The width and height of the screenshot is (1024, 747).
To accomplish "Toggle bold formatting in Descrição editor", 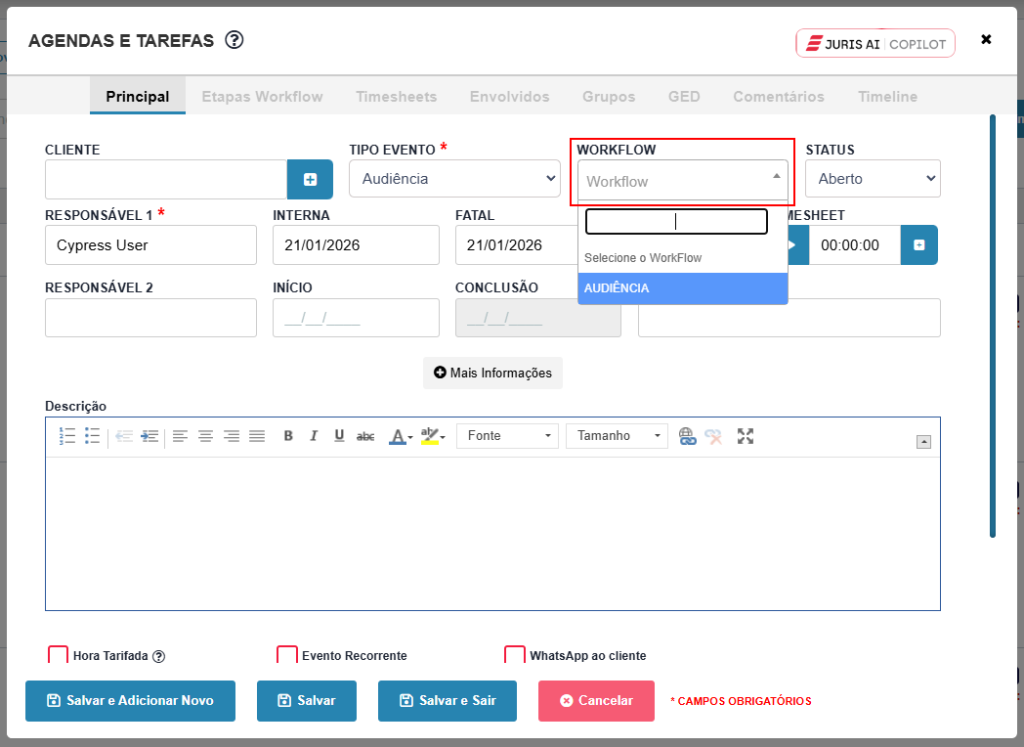I will click(x=288, y=436).
